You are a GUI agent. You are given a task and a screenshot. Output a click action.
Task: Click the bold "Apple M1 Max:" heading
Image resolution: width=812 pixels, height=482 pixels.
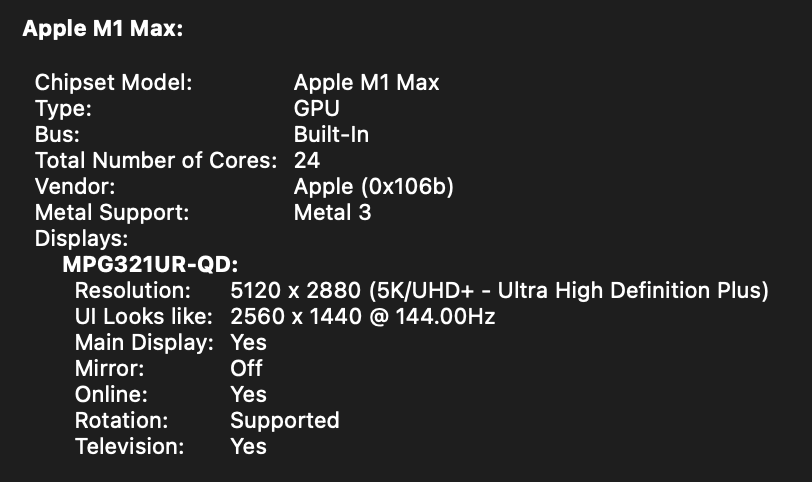[x=103, y=29]
